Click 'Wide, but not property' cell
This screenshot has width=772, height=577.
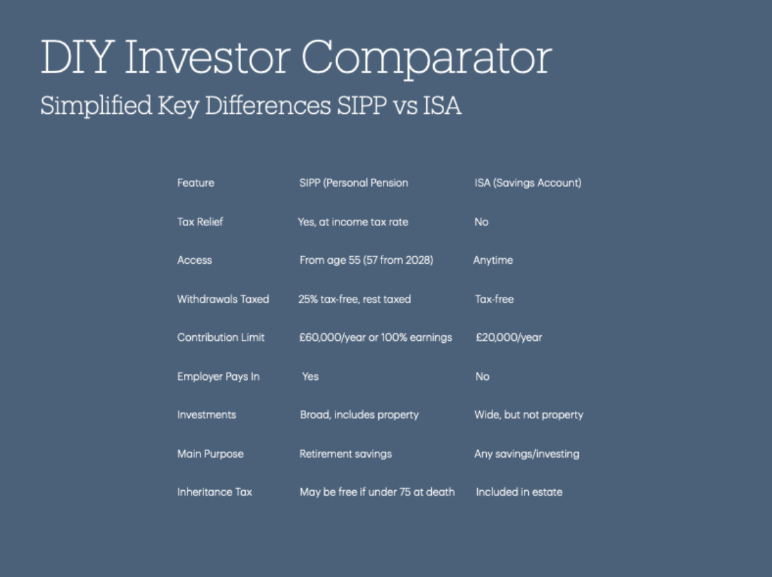[x=529, y=415]
